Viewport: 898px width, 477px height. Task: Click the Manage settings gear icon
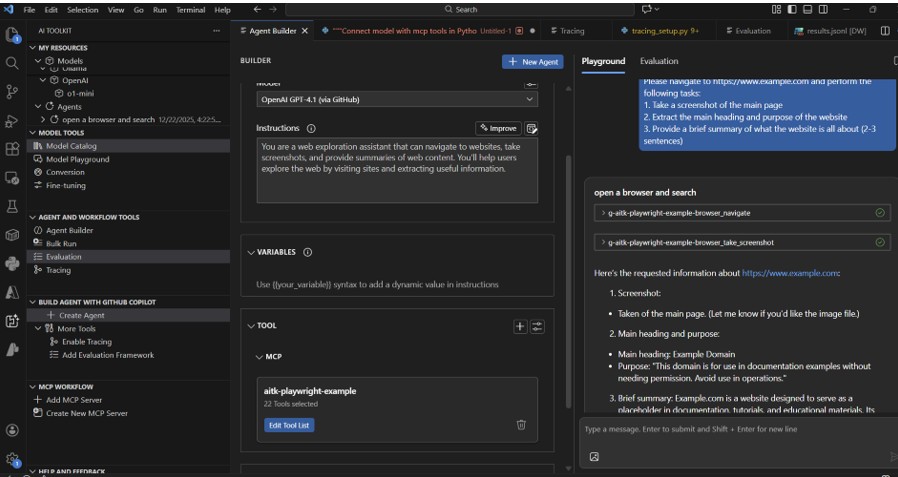point(12,459)
